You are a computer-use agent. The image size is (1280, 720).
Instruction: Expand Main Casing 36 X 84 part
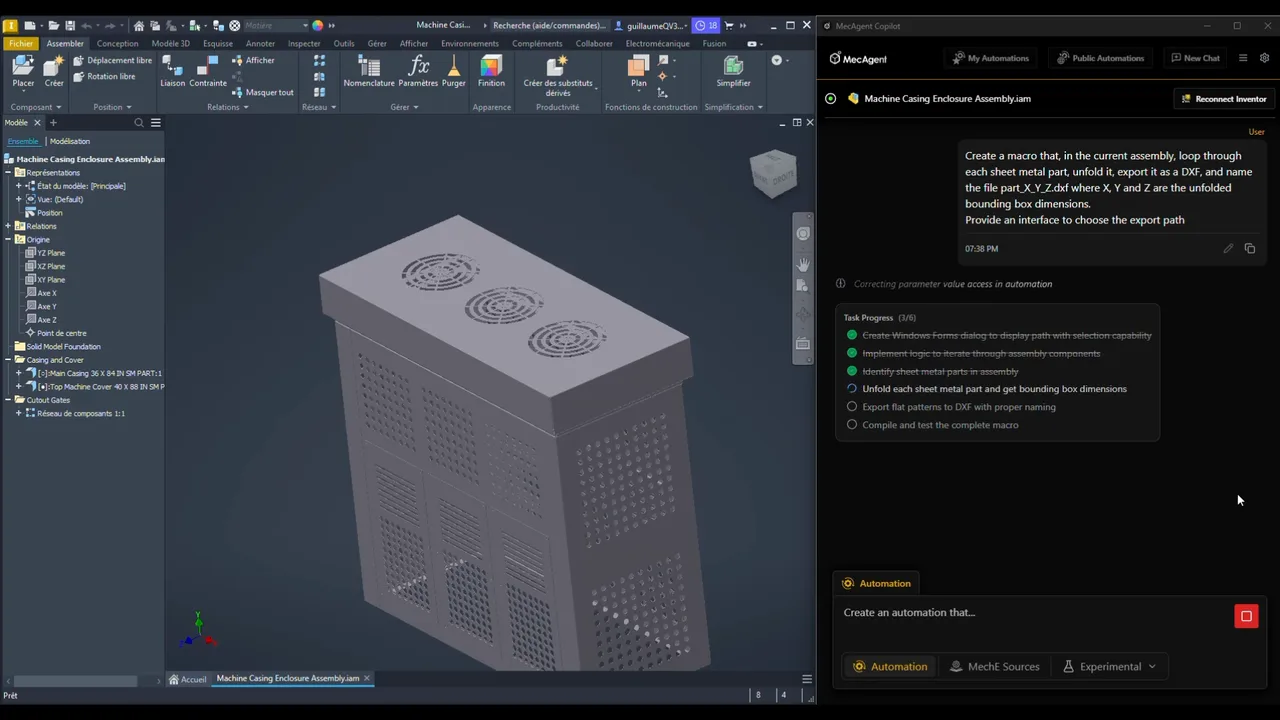(x=18, y=373)
